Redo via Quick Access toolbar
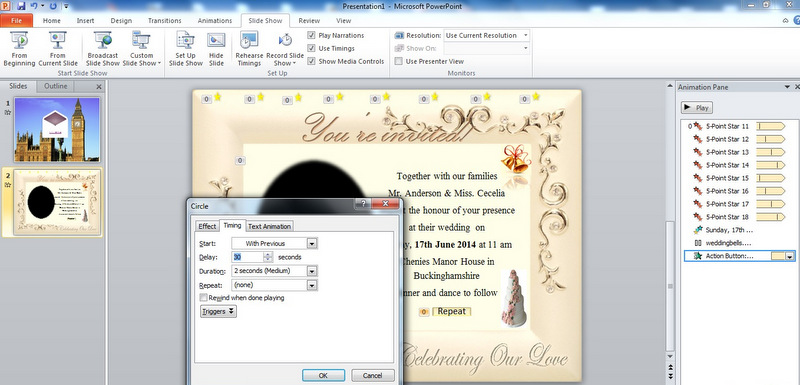 53,6
